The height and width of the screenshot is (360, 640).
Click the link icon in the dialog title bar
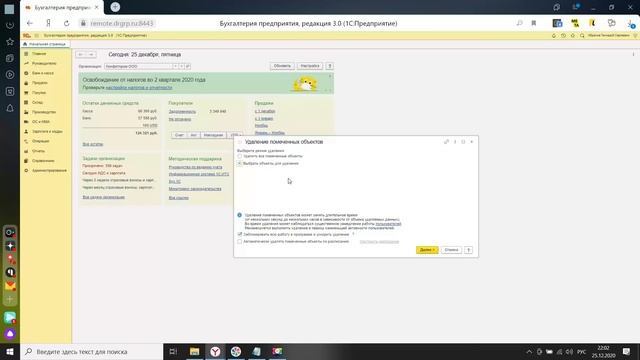(x=446, y=142)
